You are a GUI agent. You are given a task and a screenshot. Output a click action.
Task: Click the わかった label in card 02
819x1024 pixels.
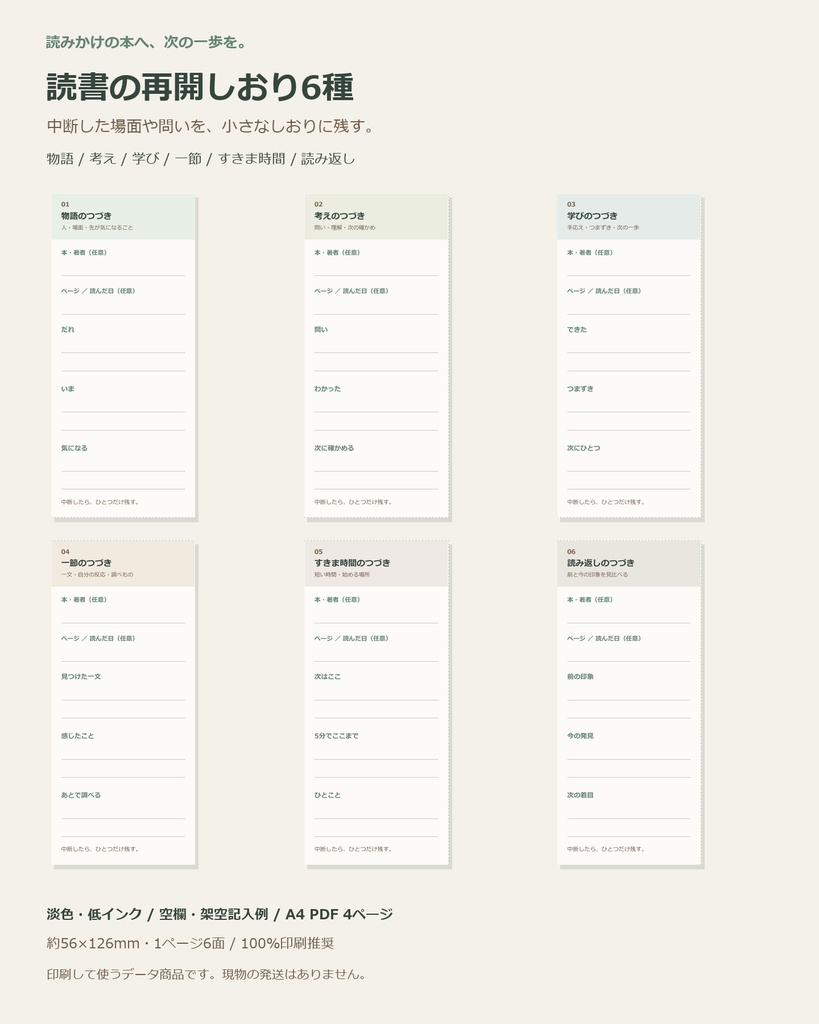[327, 389]
